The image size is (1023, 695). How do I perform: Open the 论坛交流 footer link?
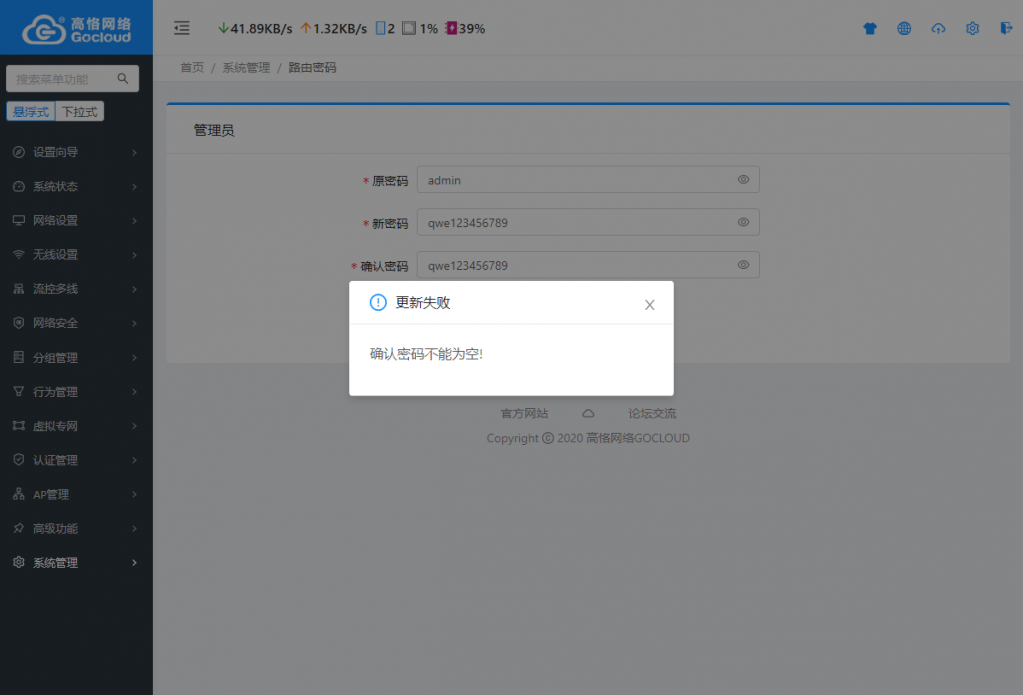tap(652, 413)
